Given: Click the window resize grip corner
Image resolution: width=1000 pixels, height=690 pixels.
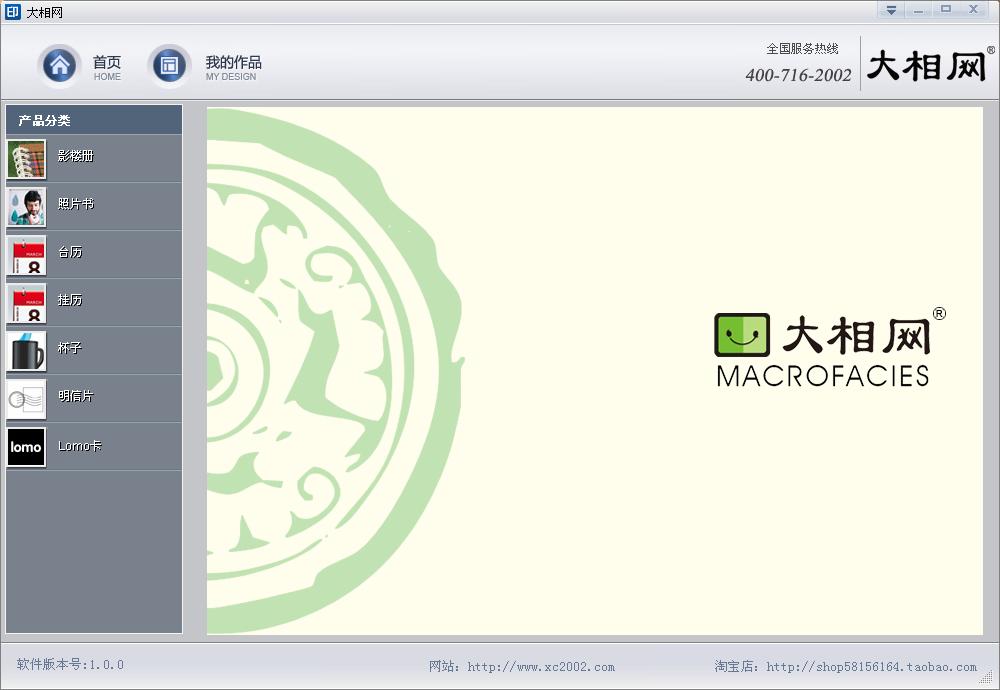Looking at the screenshot, I should tap(987, 677).
